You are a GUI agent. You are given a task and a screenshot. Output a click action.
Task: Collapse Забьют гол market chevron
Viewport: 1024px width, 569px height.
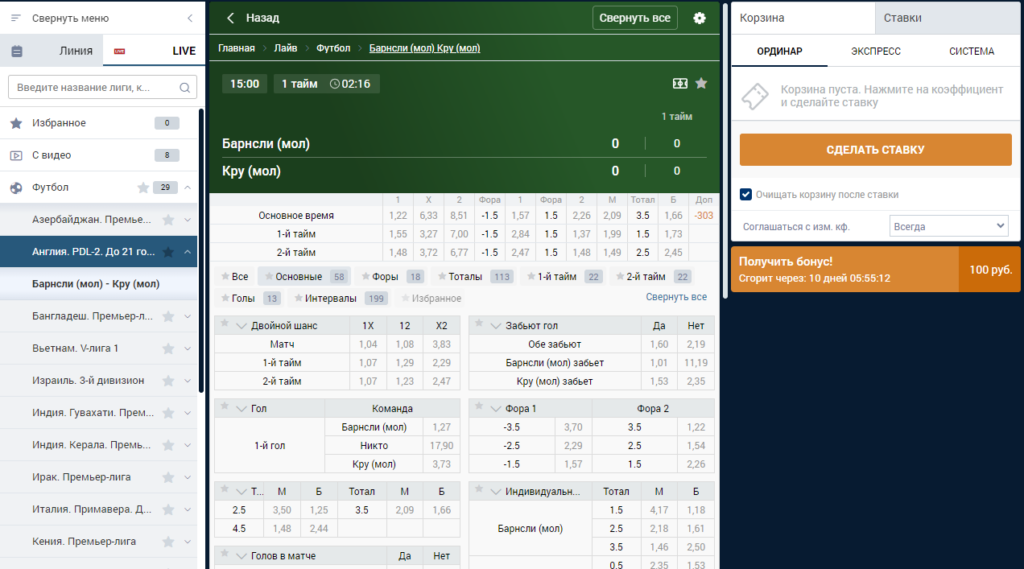496,326
